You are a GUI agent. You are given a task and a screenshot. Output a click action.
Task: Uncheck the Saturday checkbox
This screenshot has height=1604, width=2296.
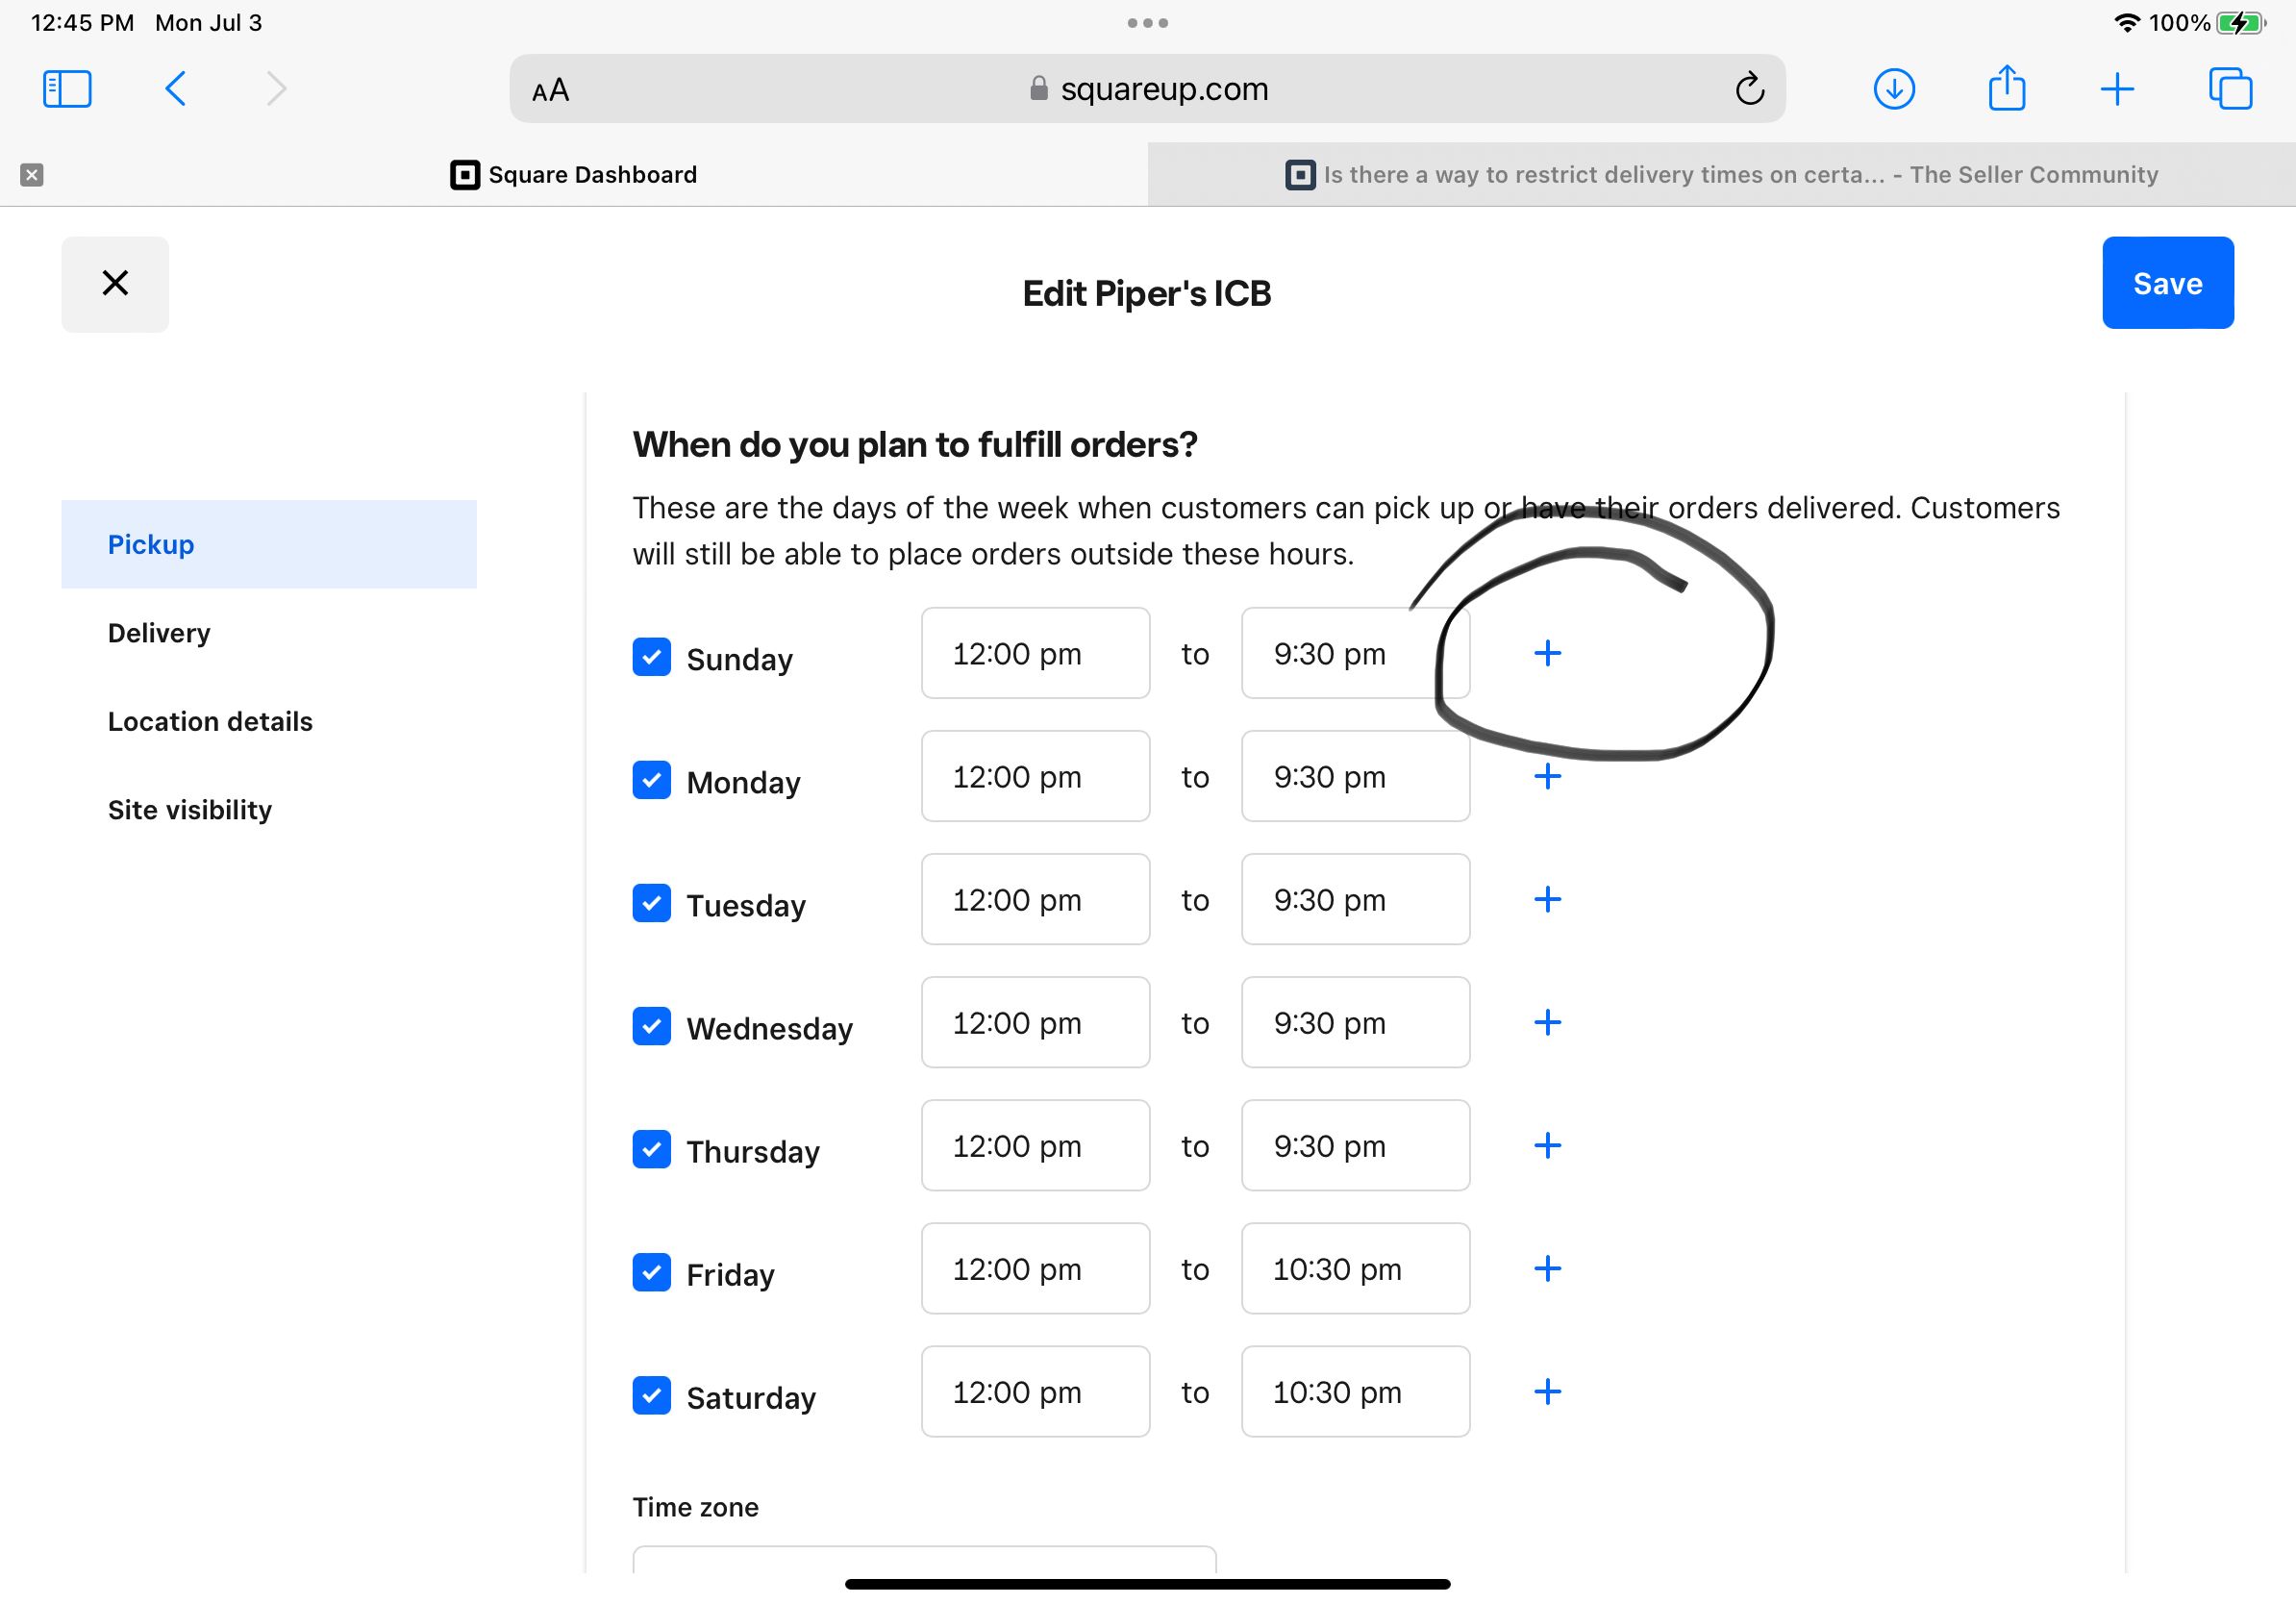(x=651, y=1395)
